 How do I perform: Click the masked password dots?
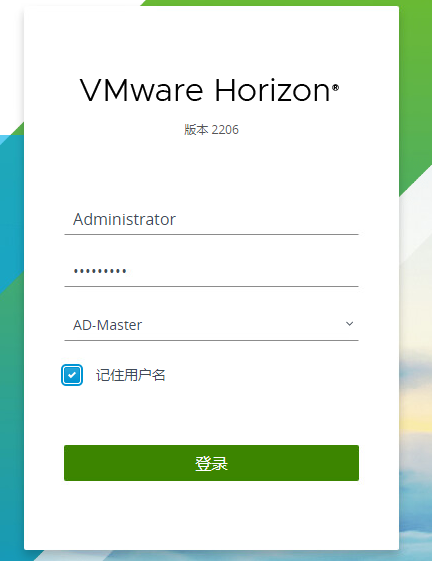click(100, 271)
